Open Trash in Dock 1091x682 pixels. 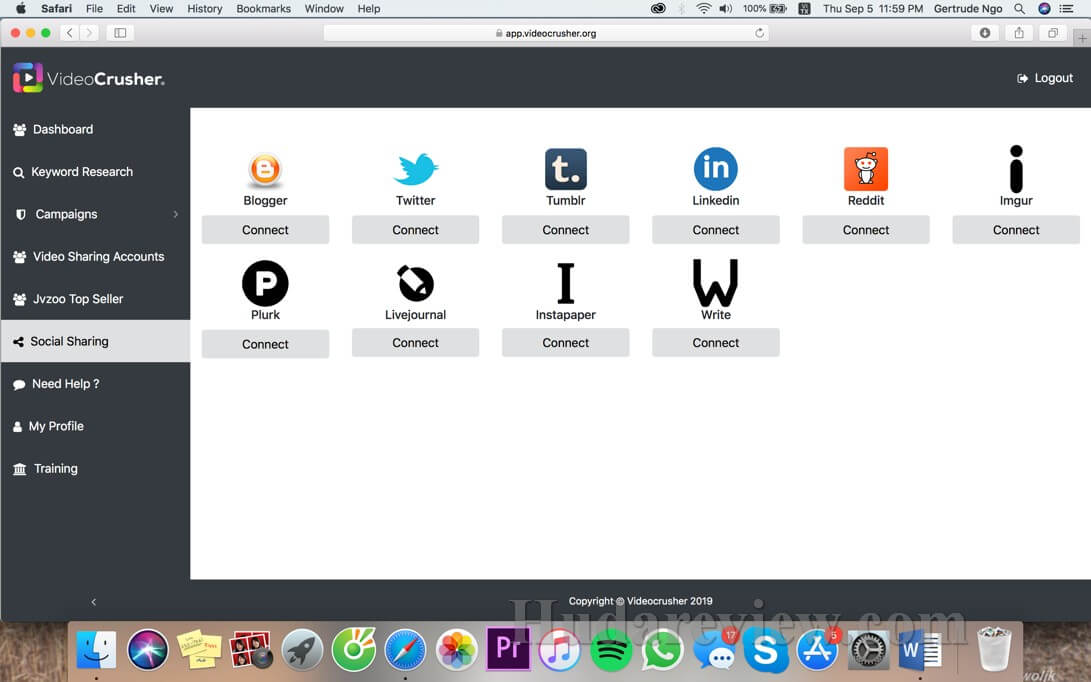coord(994,649)
